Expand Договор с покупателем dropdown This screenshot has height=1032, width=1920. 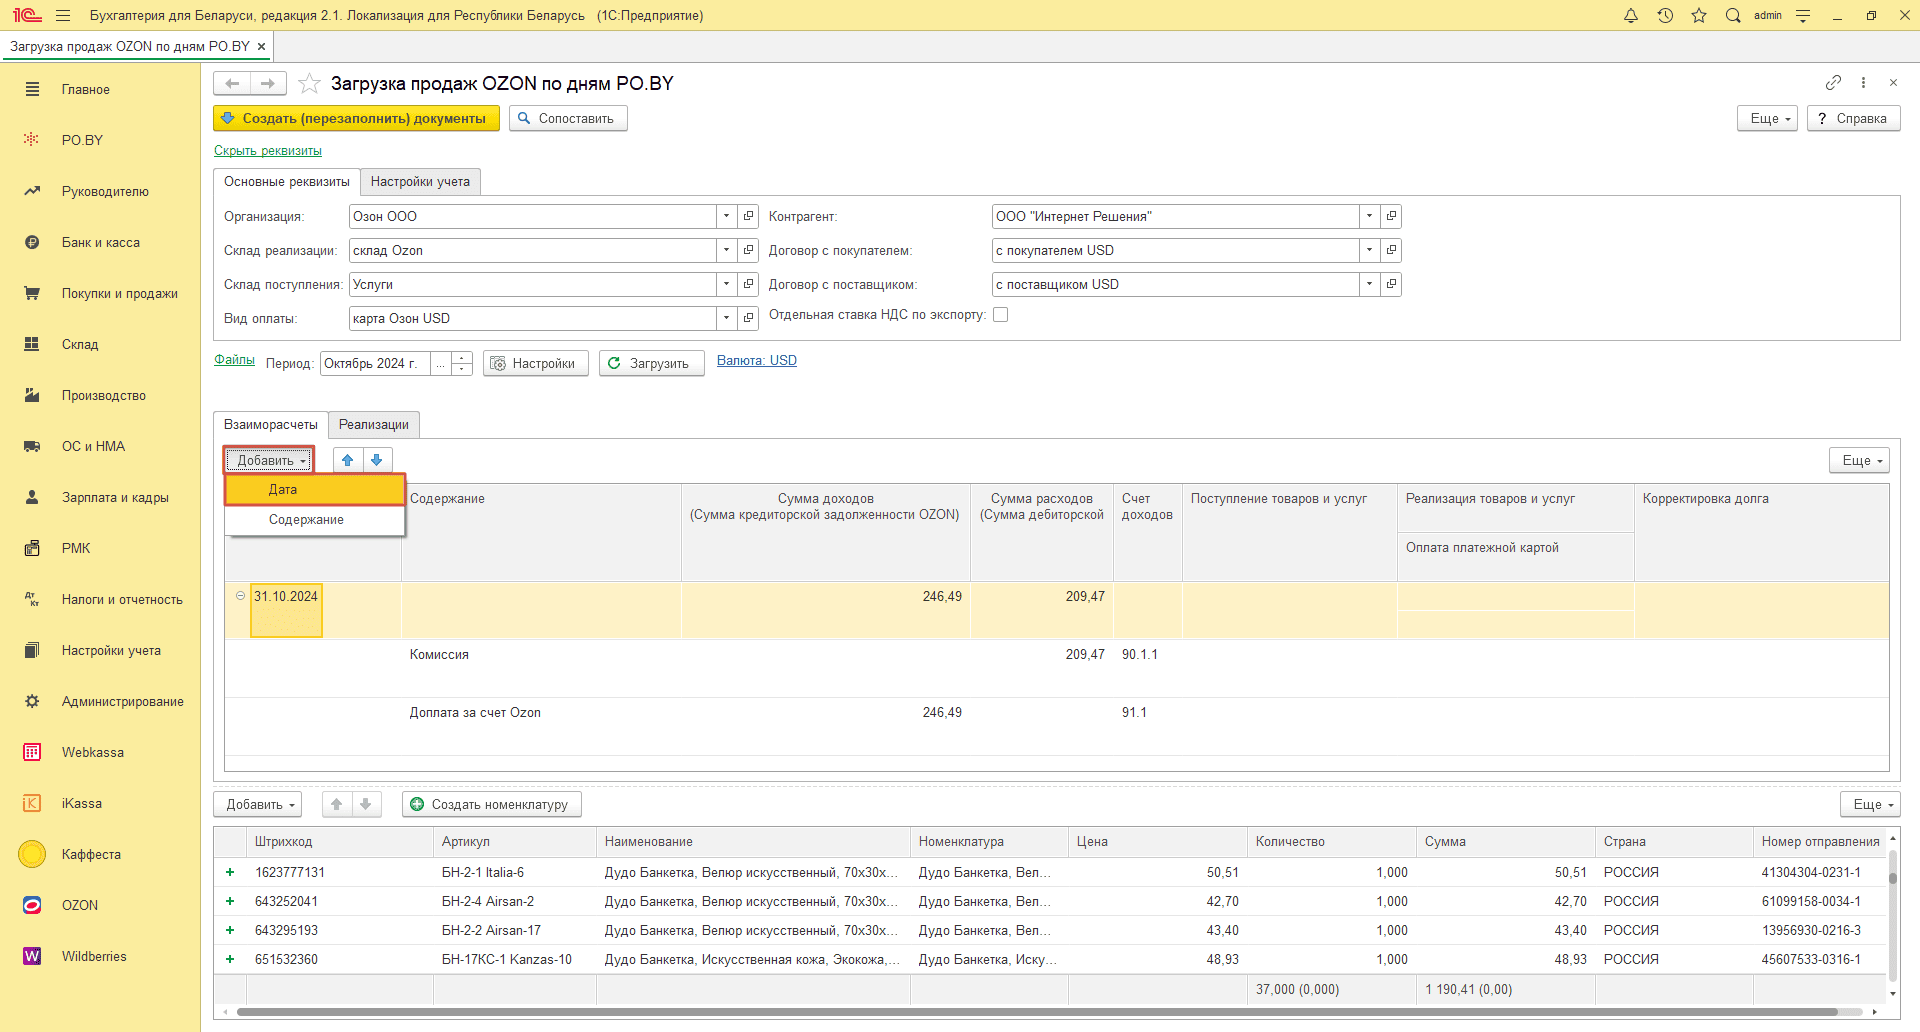click(x=1369, y=250)
